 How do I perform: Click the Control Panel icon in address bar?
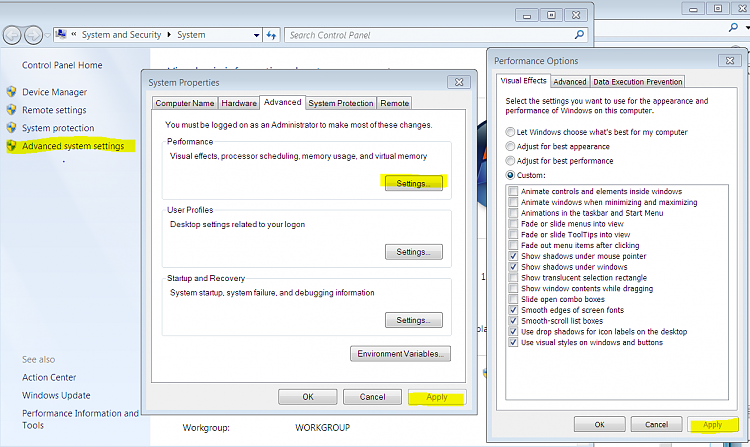[x=61, y=34]
